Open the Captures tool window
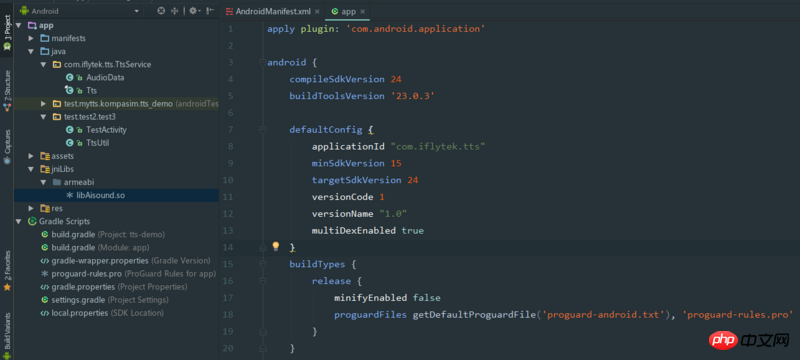The width and height of the screenshot is (800, 360). click(7, 146)
